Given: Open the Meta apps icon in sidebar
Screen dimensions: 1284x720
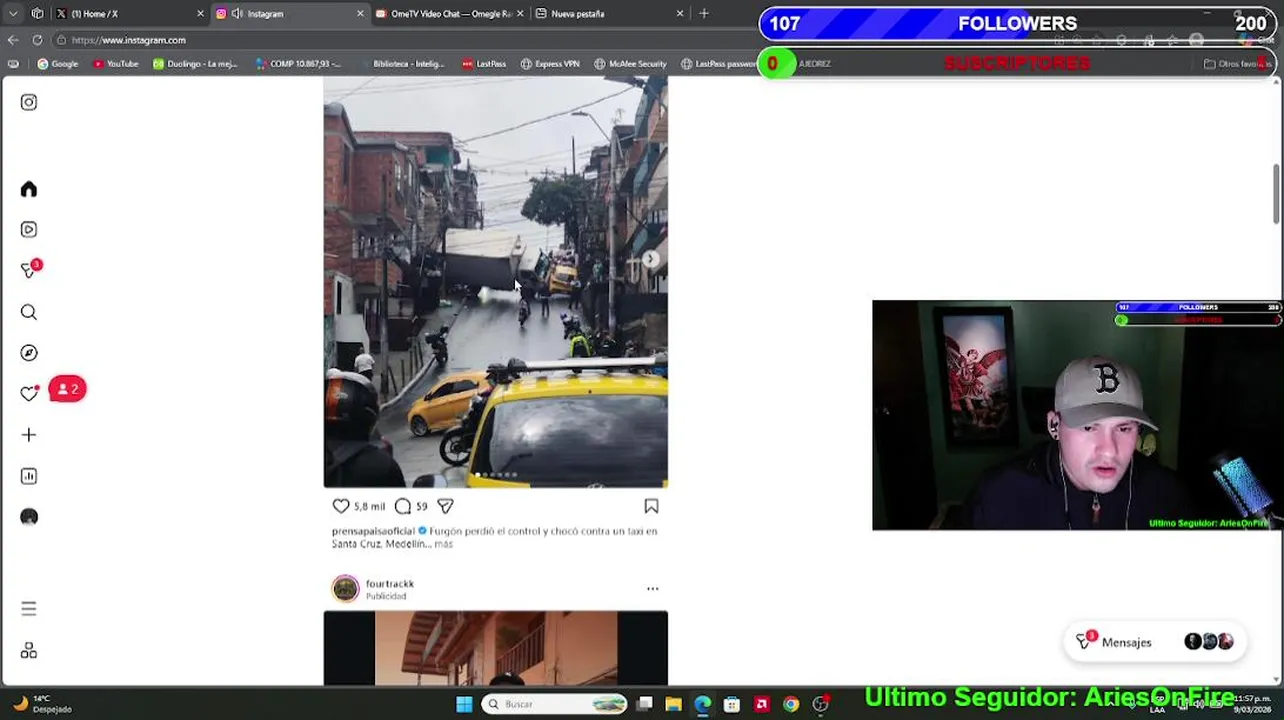Looking at the screenshot, I should pos(29,651).
